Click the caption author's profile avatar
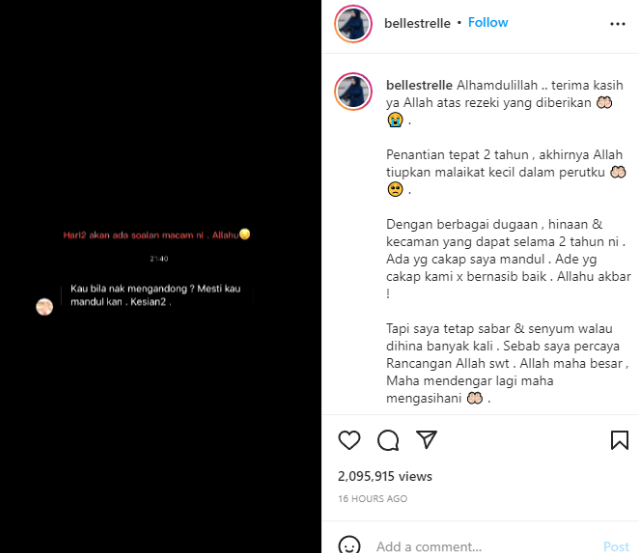The height and width of the screenshot is (553, 639). 353,92
